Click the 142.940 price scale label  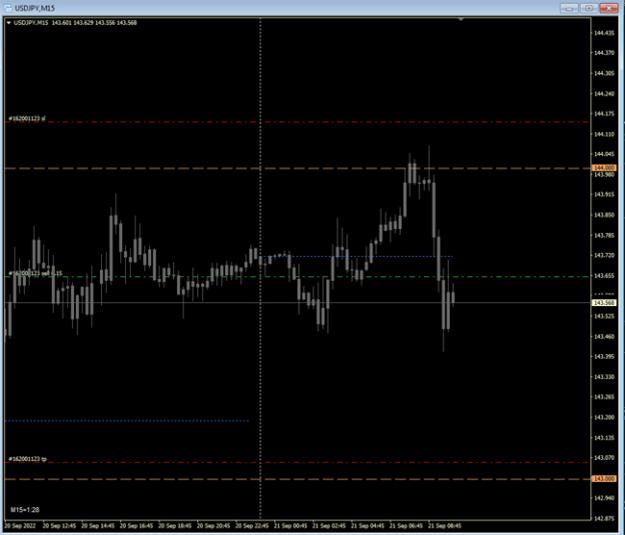pos(604,498)
